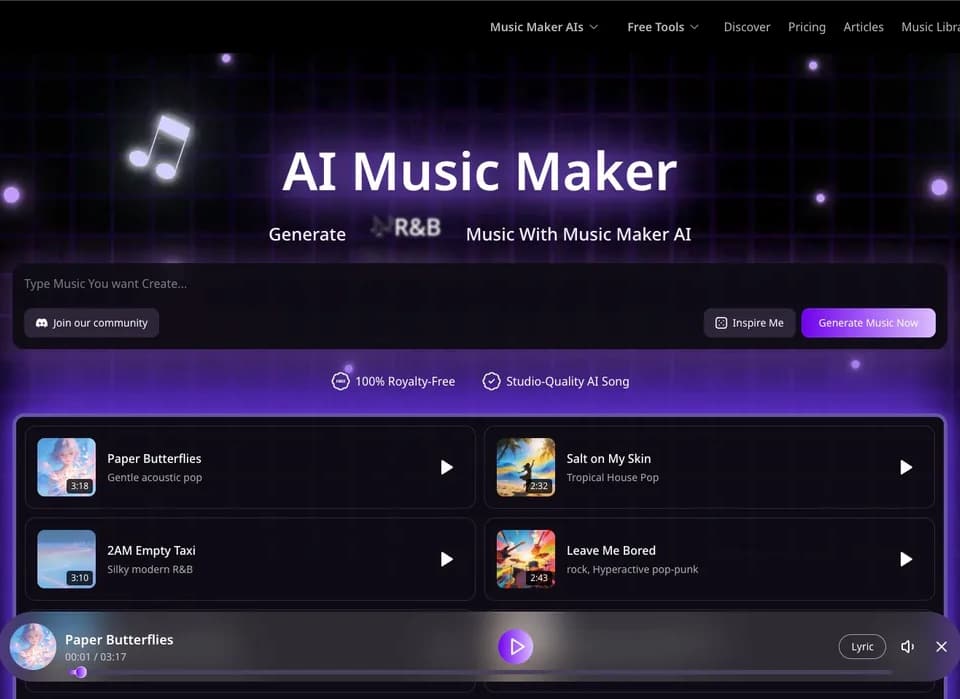Expand the Free Tools dropdown chevron
Image resolution: width=960 pixels, height=699 pixels.
[694, 27]
